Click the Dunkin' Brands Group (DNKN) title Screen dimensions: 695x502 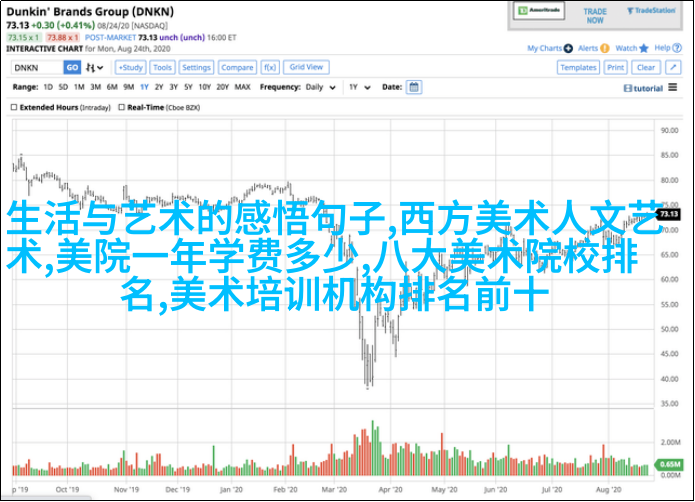coord(90,12)
